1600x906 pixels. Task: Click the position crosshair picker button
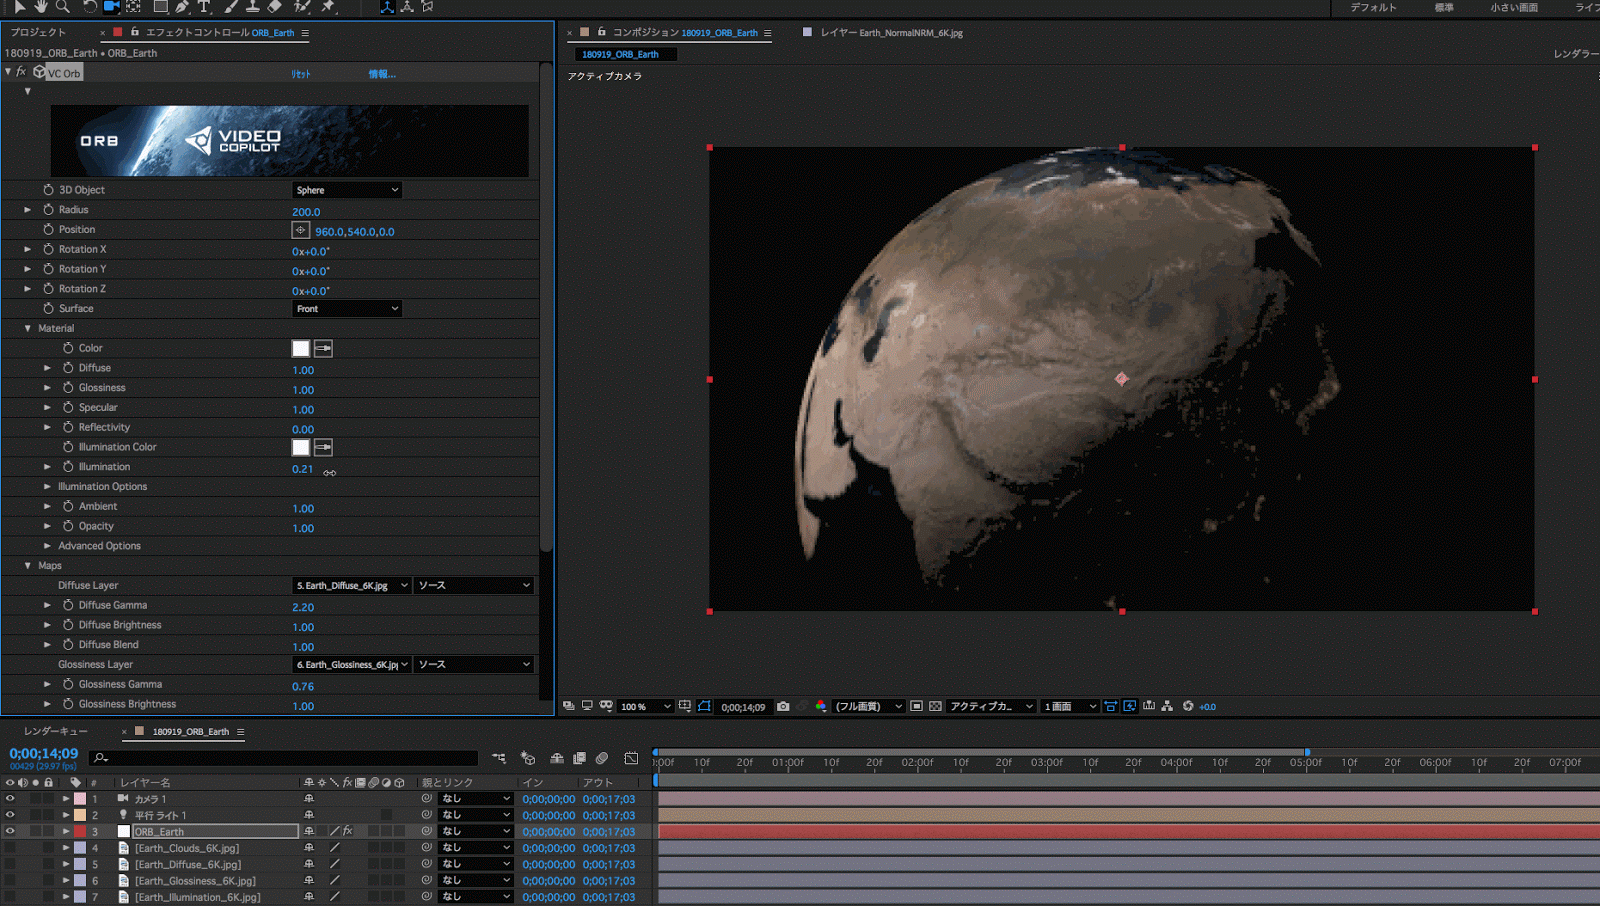pyautogui.click(x=300, y=230)
